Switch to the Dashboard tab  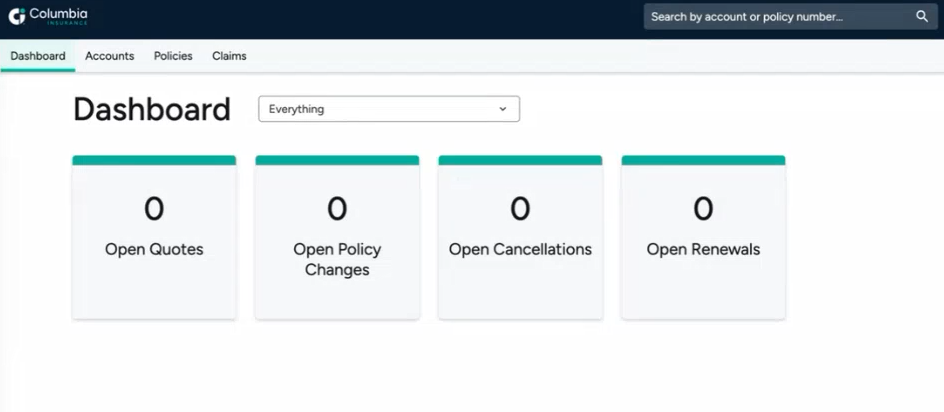pos(38,56)
